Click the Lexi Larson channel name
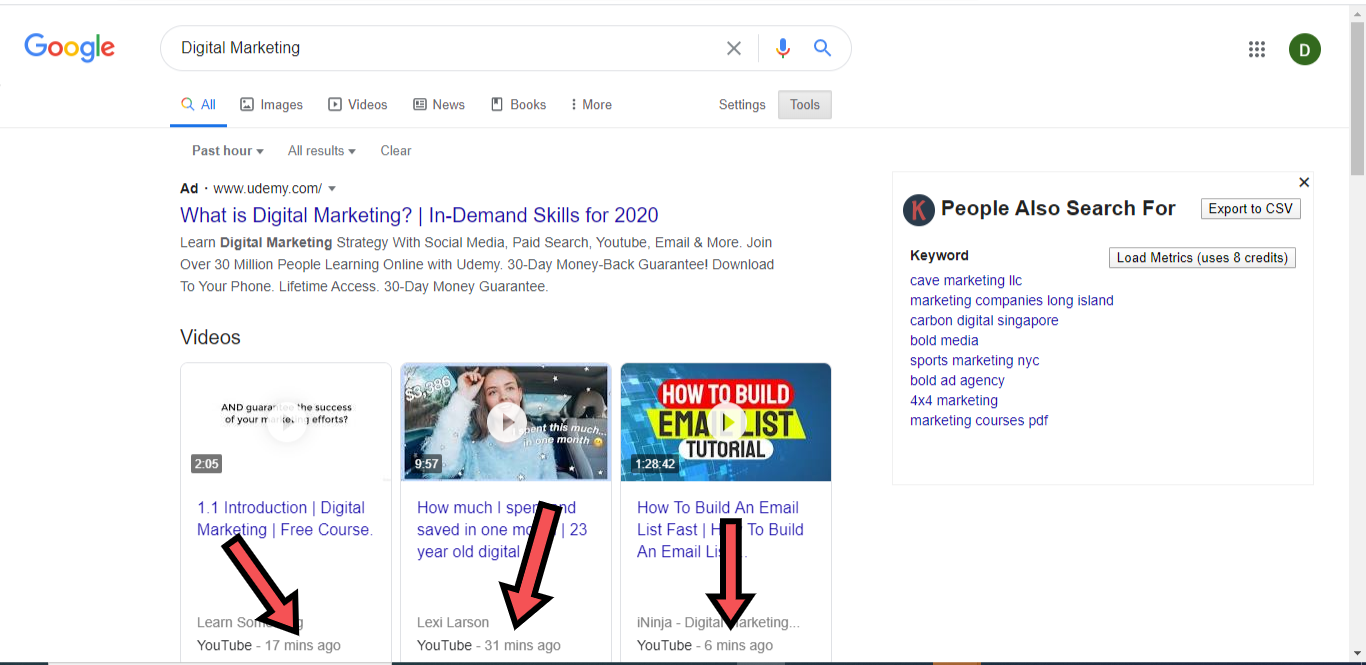 [453, 623]
